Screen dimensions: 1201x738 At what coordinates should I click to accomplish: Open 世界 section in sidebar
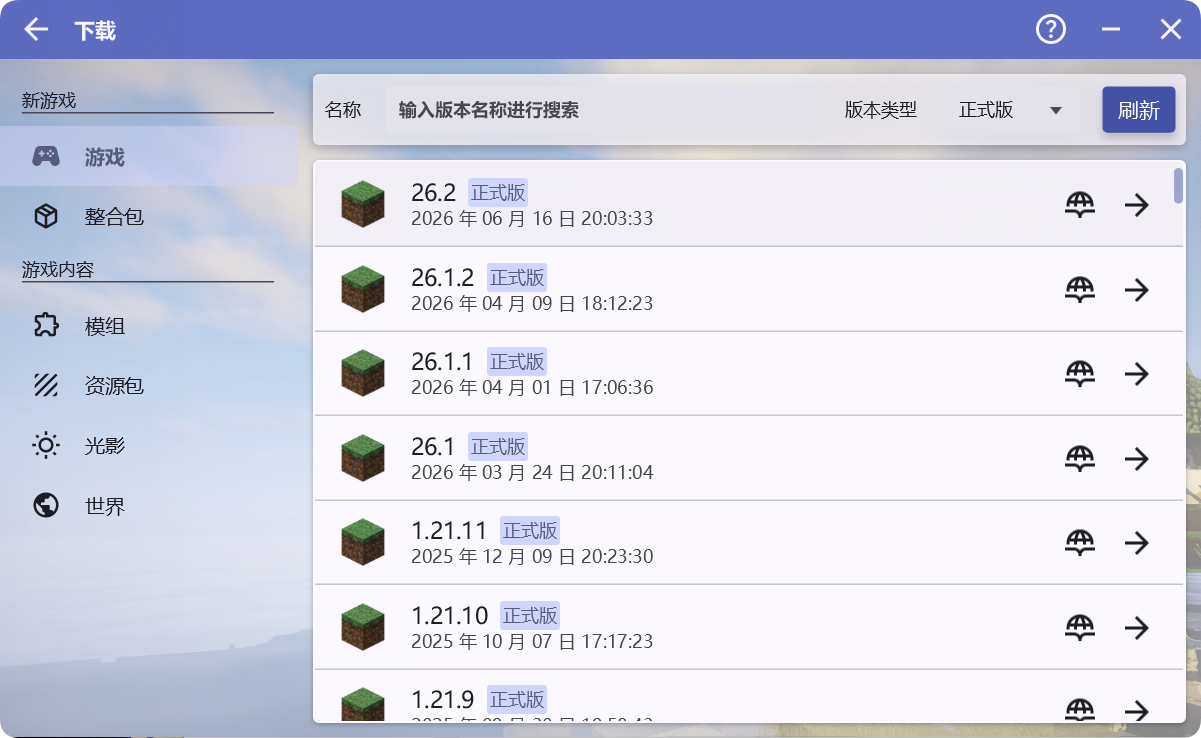[x=149, y=506]
